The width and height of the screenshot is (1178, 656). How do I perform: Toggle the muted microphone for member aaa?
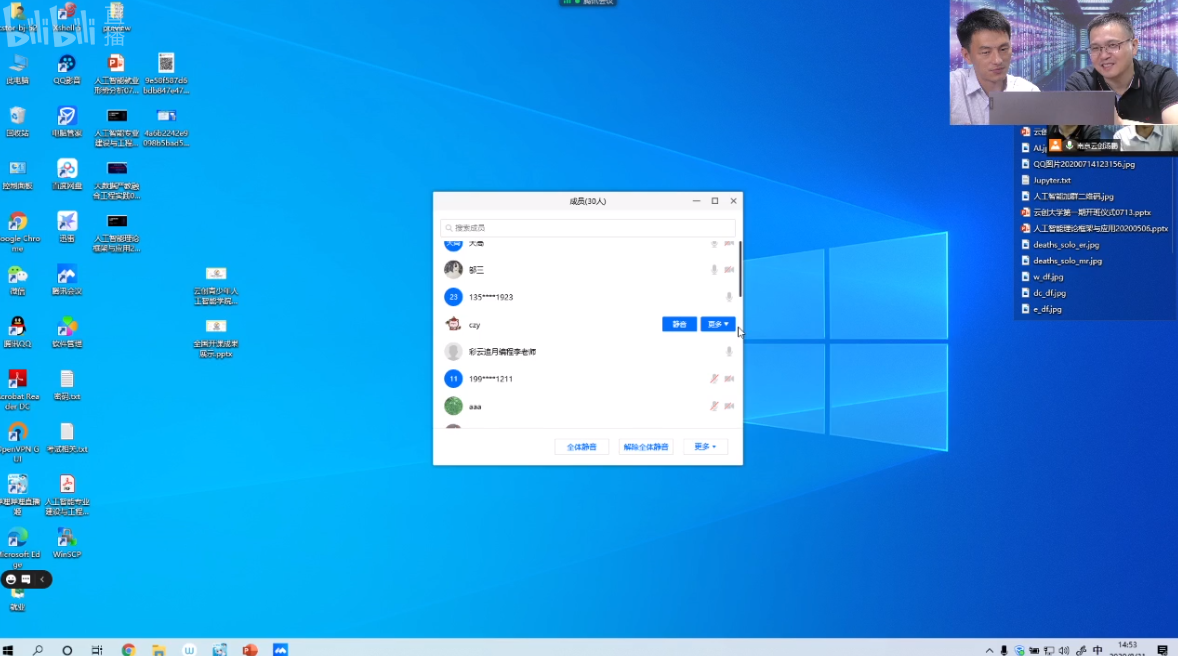pyautogui.click(x=714, y=406)
